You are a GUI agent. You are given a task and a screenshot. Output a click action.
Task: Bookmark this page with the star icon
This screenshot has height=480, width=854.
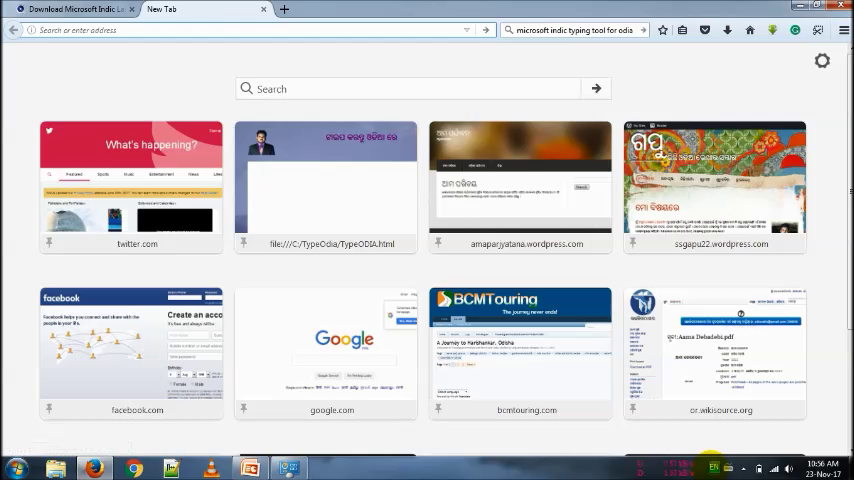[663, 30]
